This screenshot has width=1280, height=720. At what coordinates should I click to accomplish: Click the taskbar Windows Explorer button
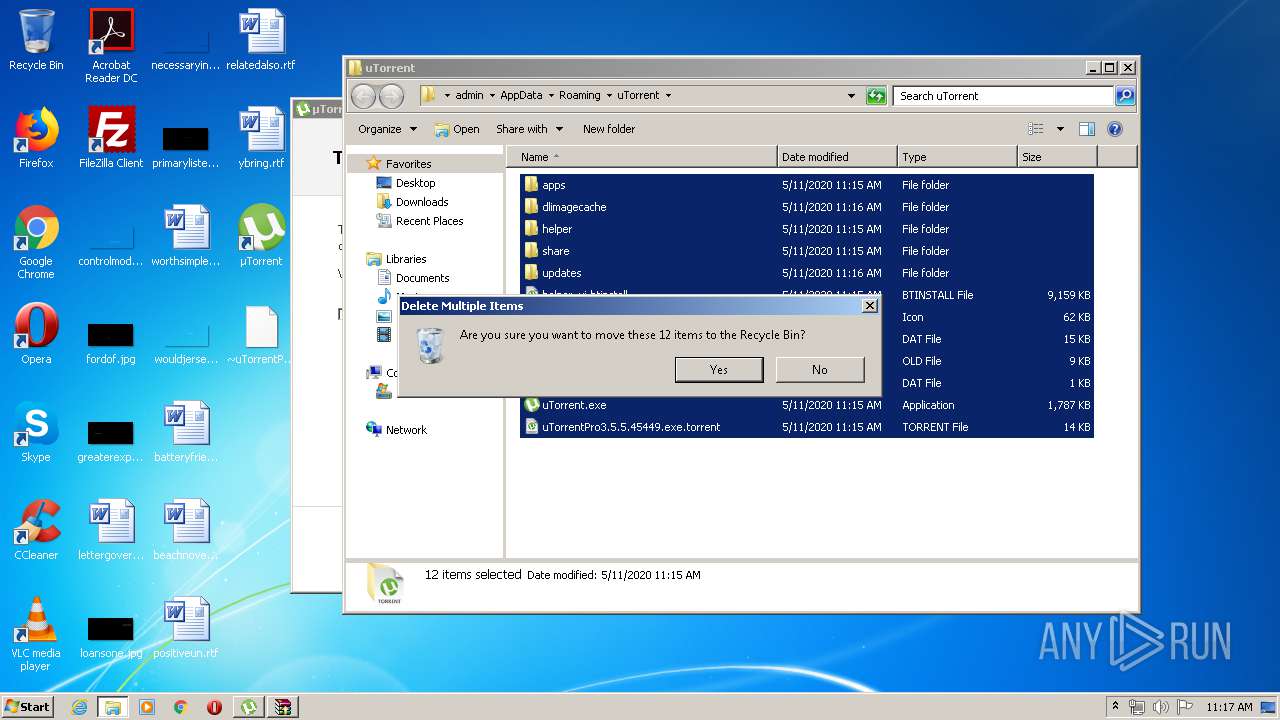pyautogui.click(x=113, y=707)
